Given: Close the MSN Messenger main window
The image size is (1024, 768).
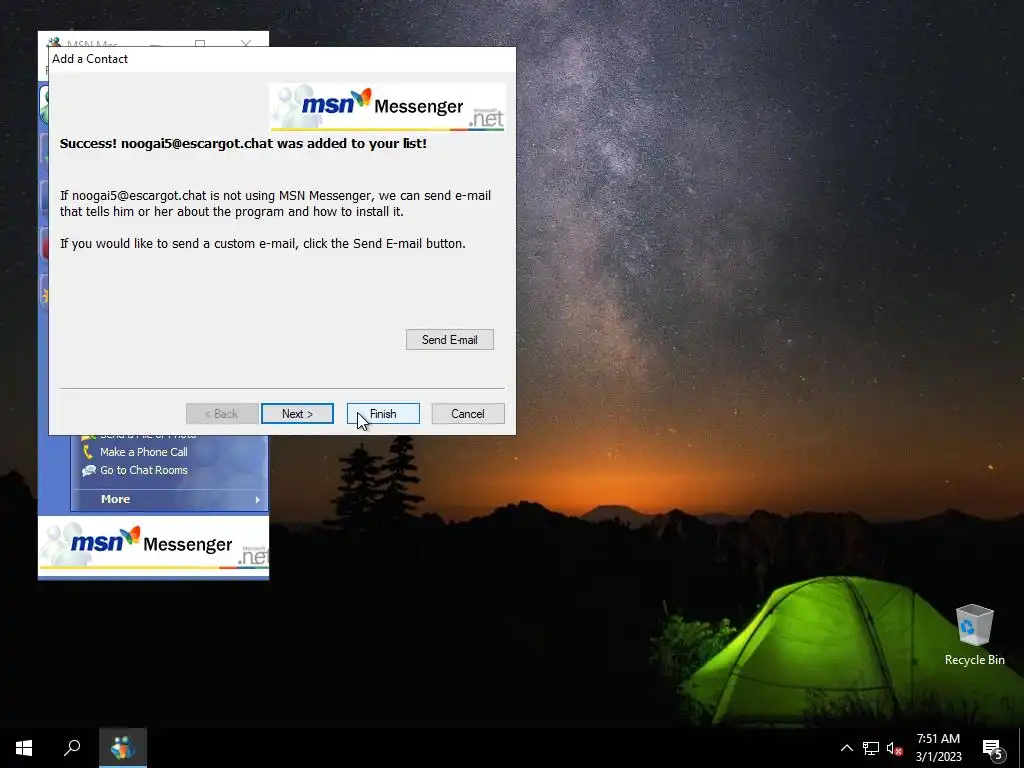Looking at the screenshot, I should click(x=246, y=43).
